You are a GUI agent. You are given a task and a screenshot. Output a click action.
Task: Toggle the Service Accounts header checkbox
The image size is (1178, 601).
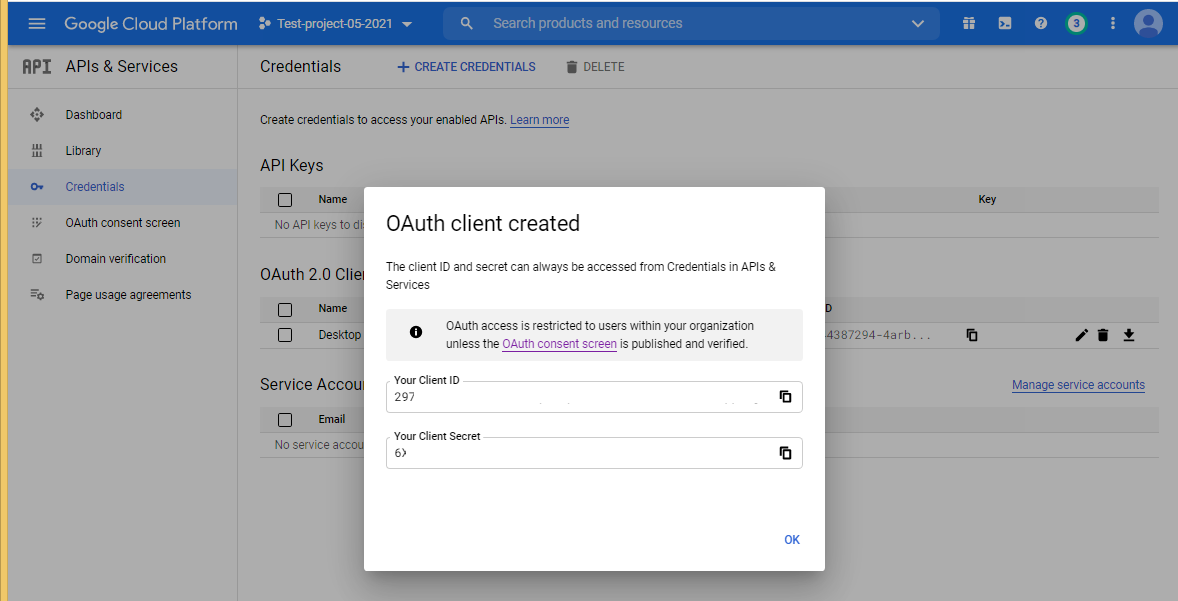pos(285,419)
